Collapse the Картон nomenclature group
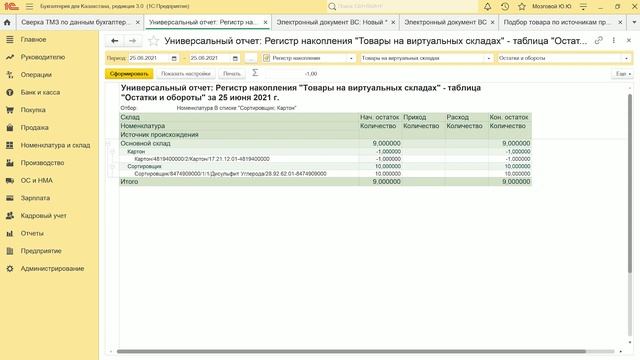Image resolution: width=640 pixels, height=360 pixels. 113,152
